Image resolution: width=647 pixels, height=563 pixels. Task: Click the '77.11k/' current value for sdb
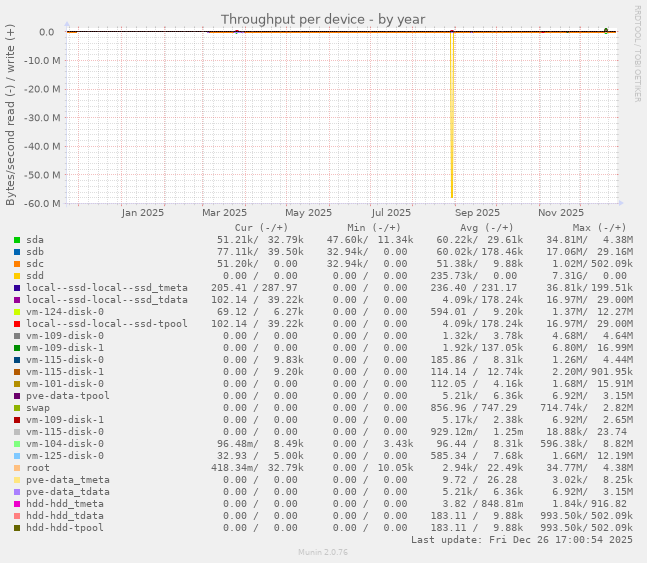click(x=238, y=252)
